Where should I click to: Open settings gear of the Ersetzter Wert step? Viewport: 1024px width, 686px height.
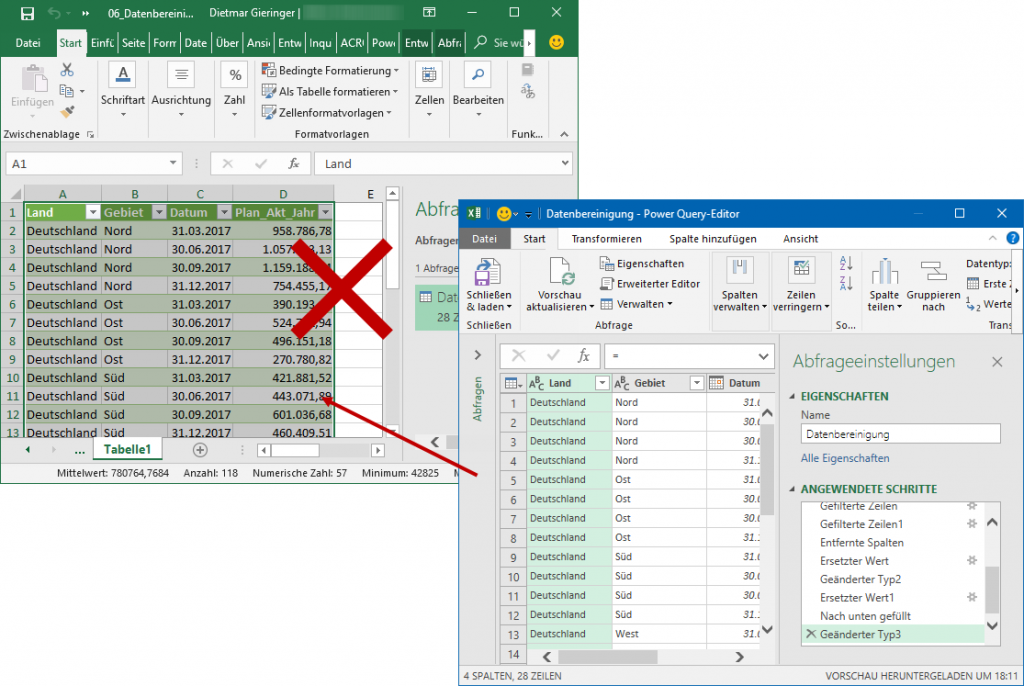click(x=972, y=561)
